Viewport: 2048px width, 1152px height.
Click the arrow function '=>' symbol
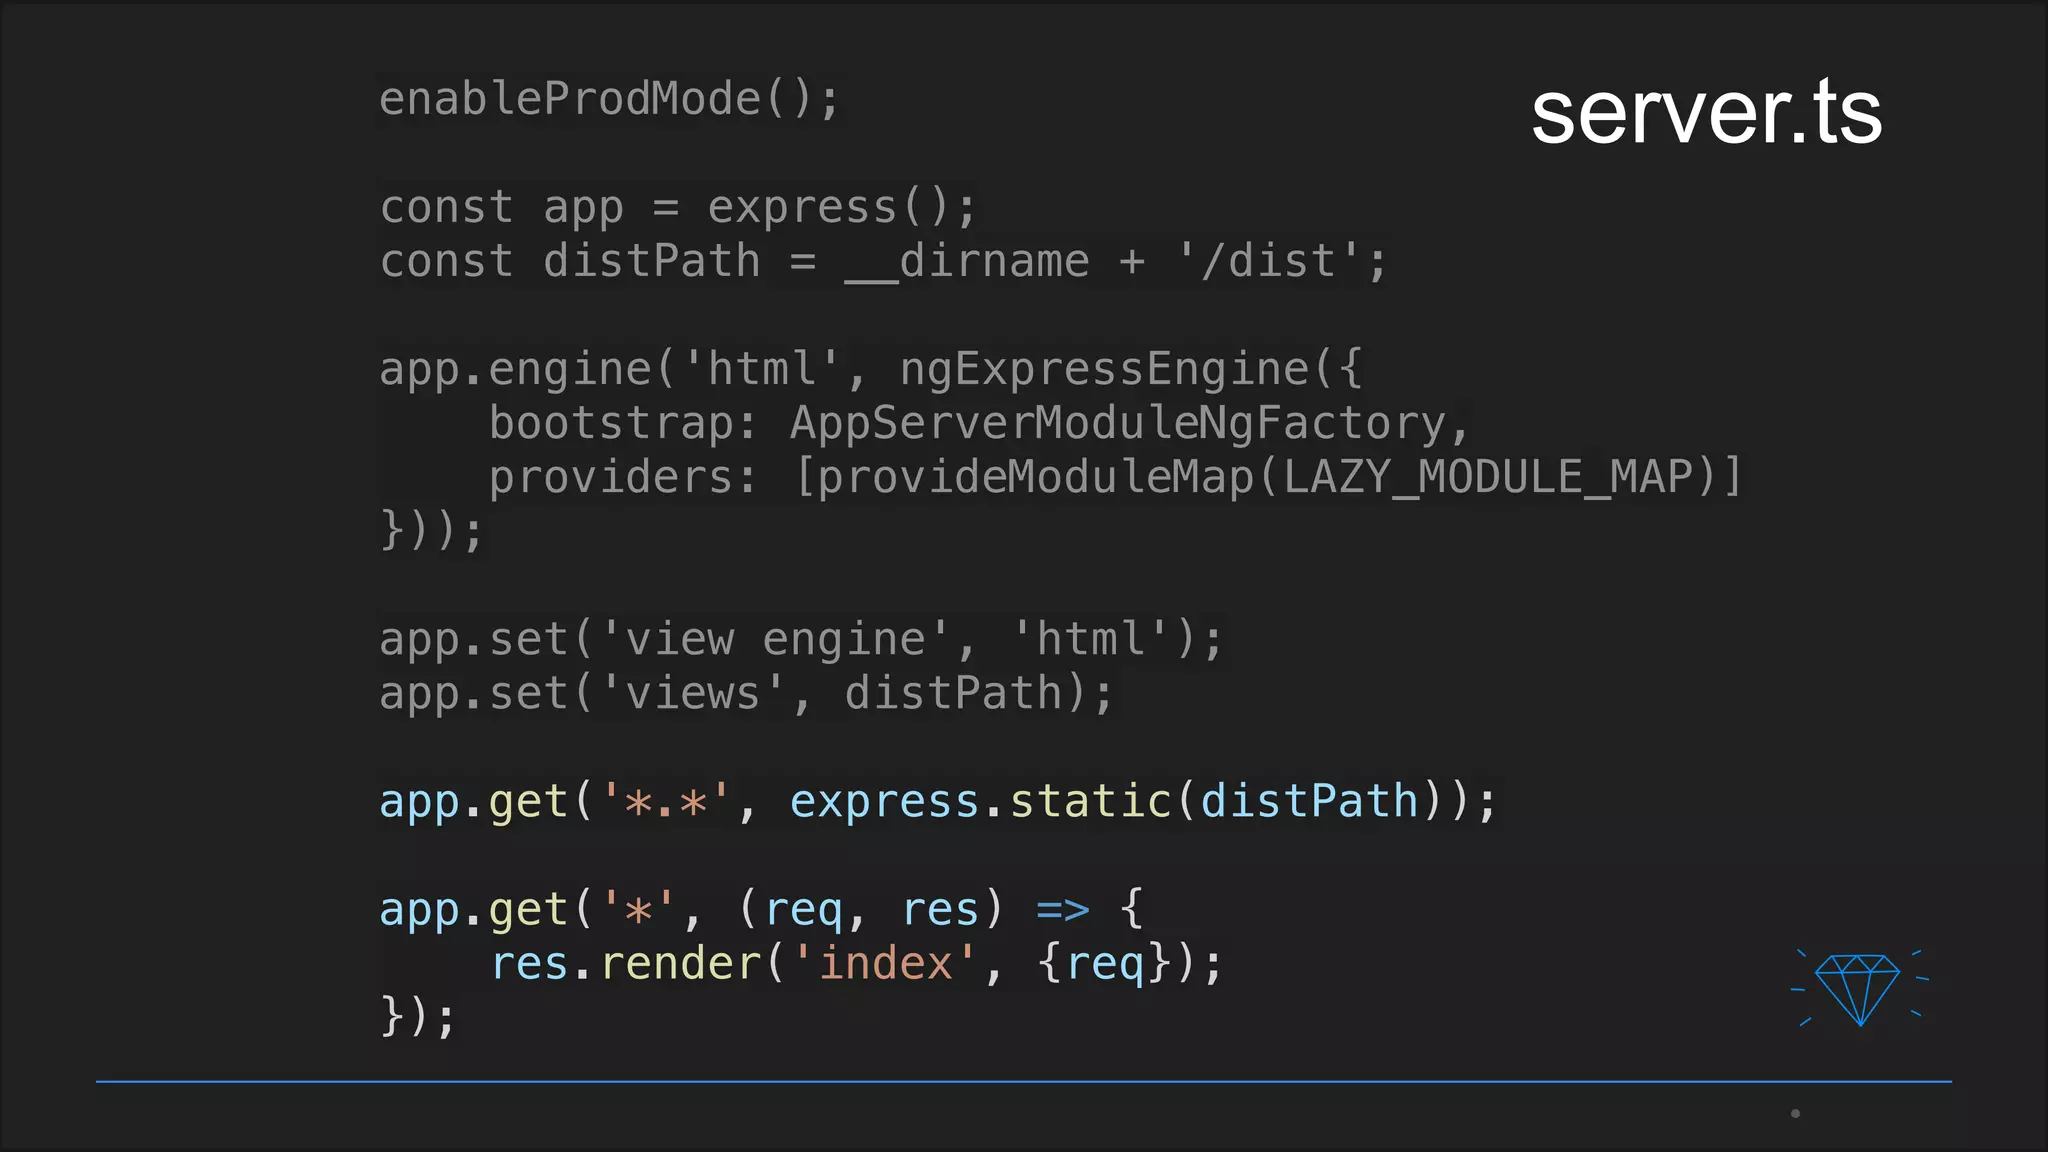(1062, 910)
